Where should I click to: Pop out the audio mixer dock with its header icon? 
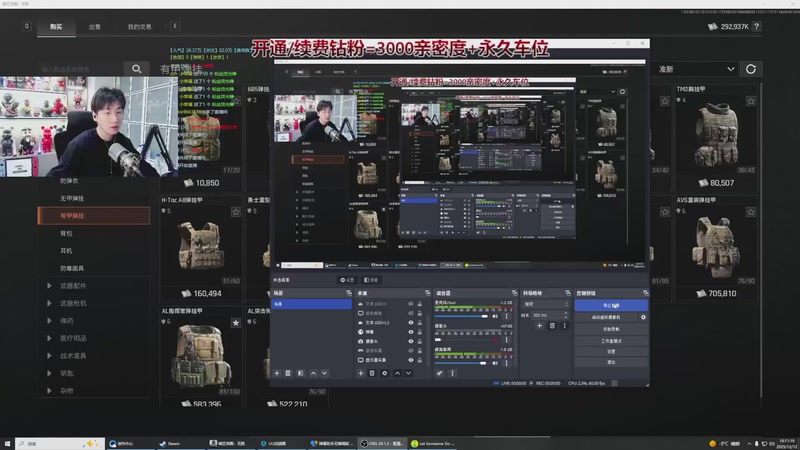coord(514,293)
